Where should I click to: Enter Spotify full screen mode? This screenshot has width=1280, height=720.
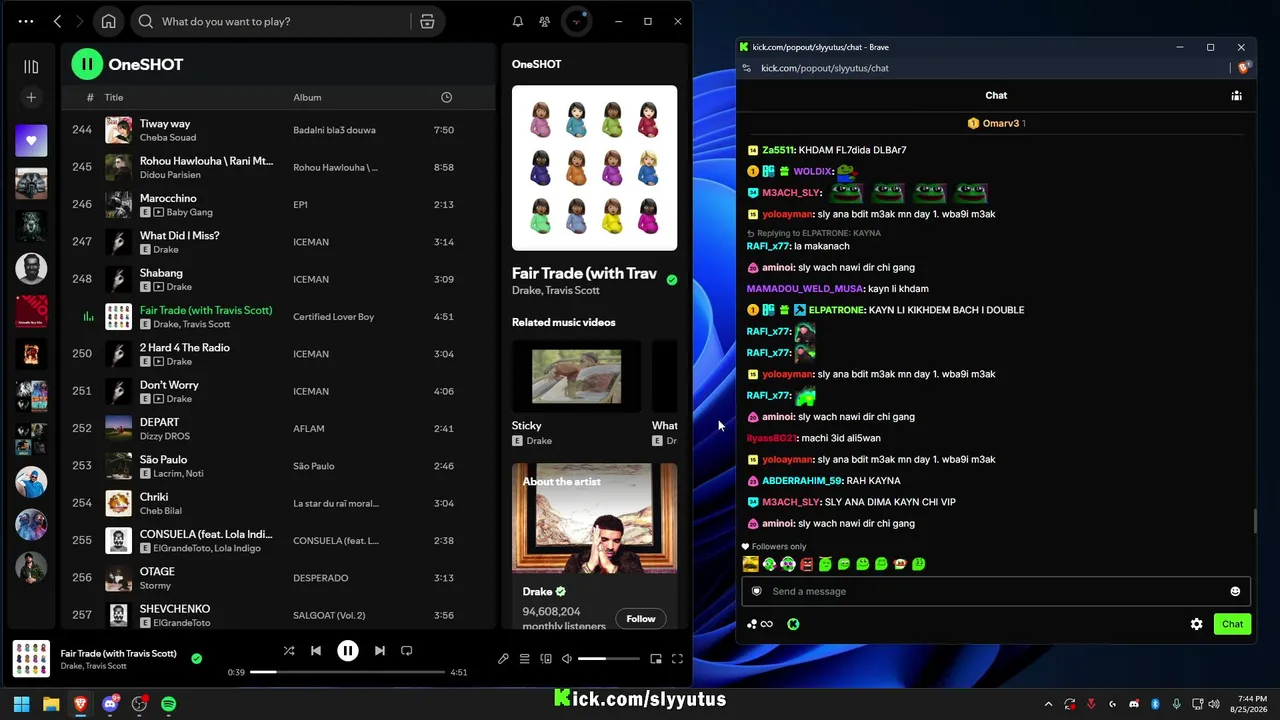pos(677,659)
